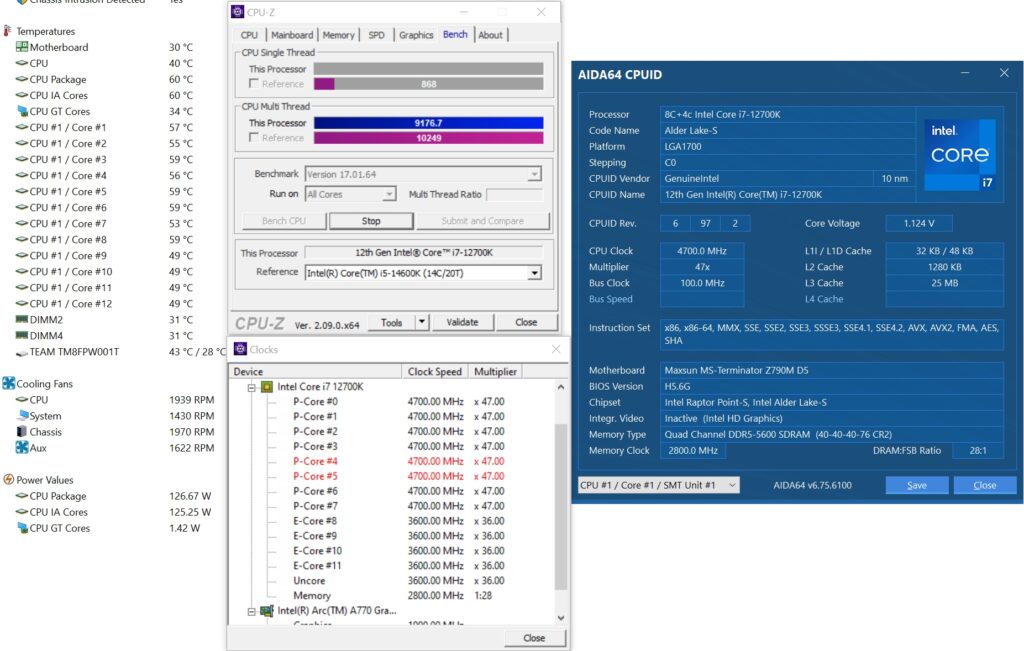The image size is (1024, 651).
Task: Click the CPU IA Cores power icon
Action: (22, 512)
